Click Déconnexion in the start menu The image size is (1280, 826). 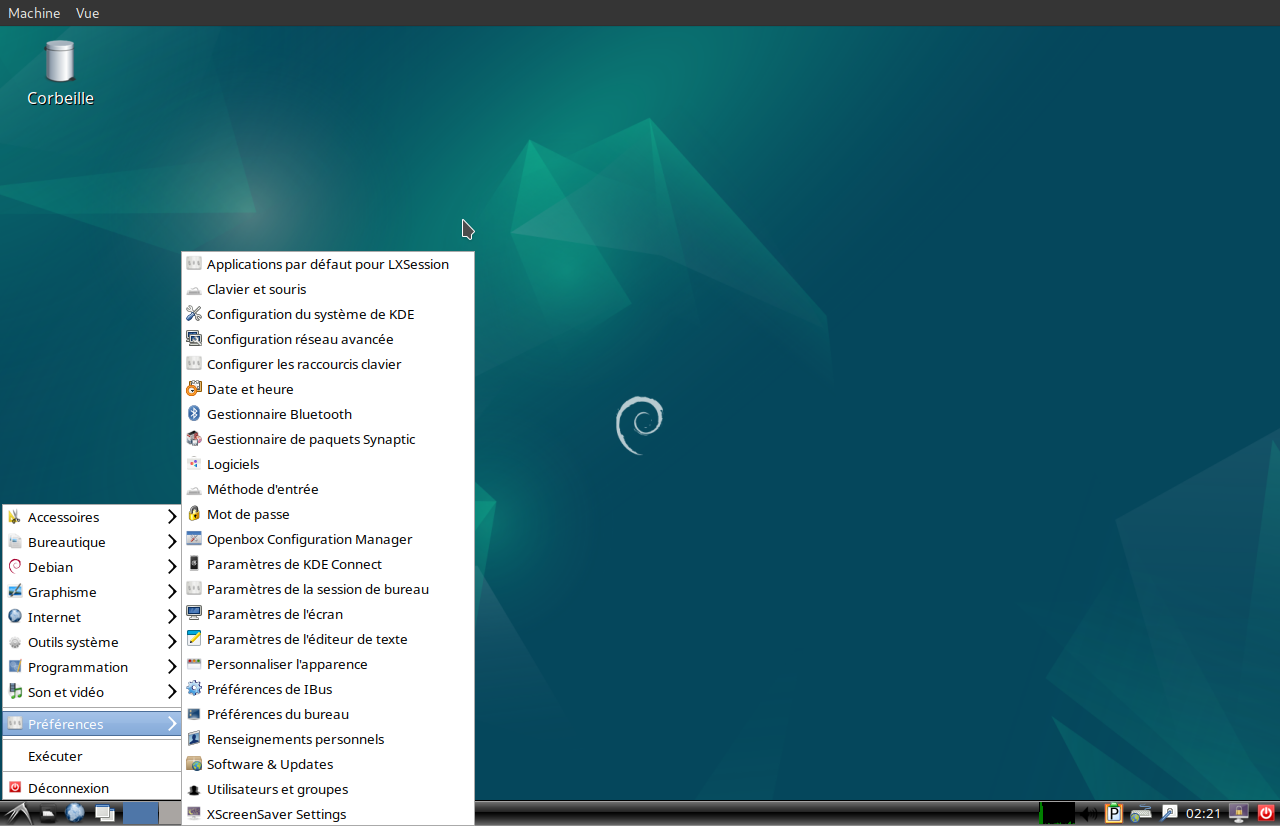click(68, 788)
